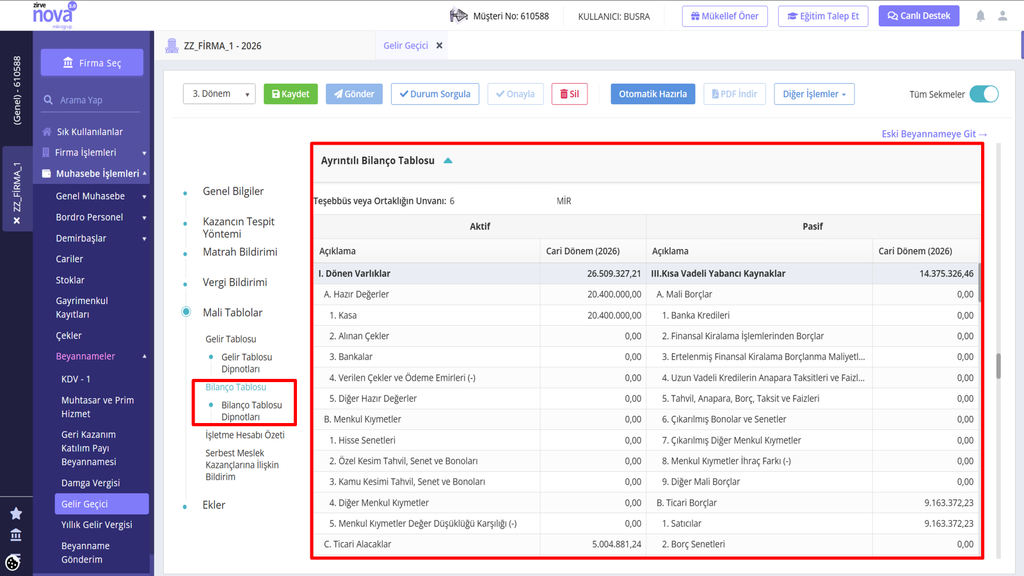Close the ZZ_FİRMA_1 vertical tab

(17, 221)
